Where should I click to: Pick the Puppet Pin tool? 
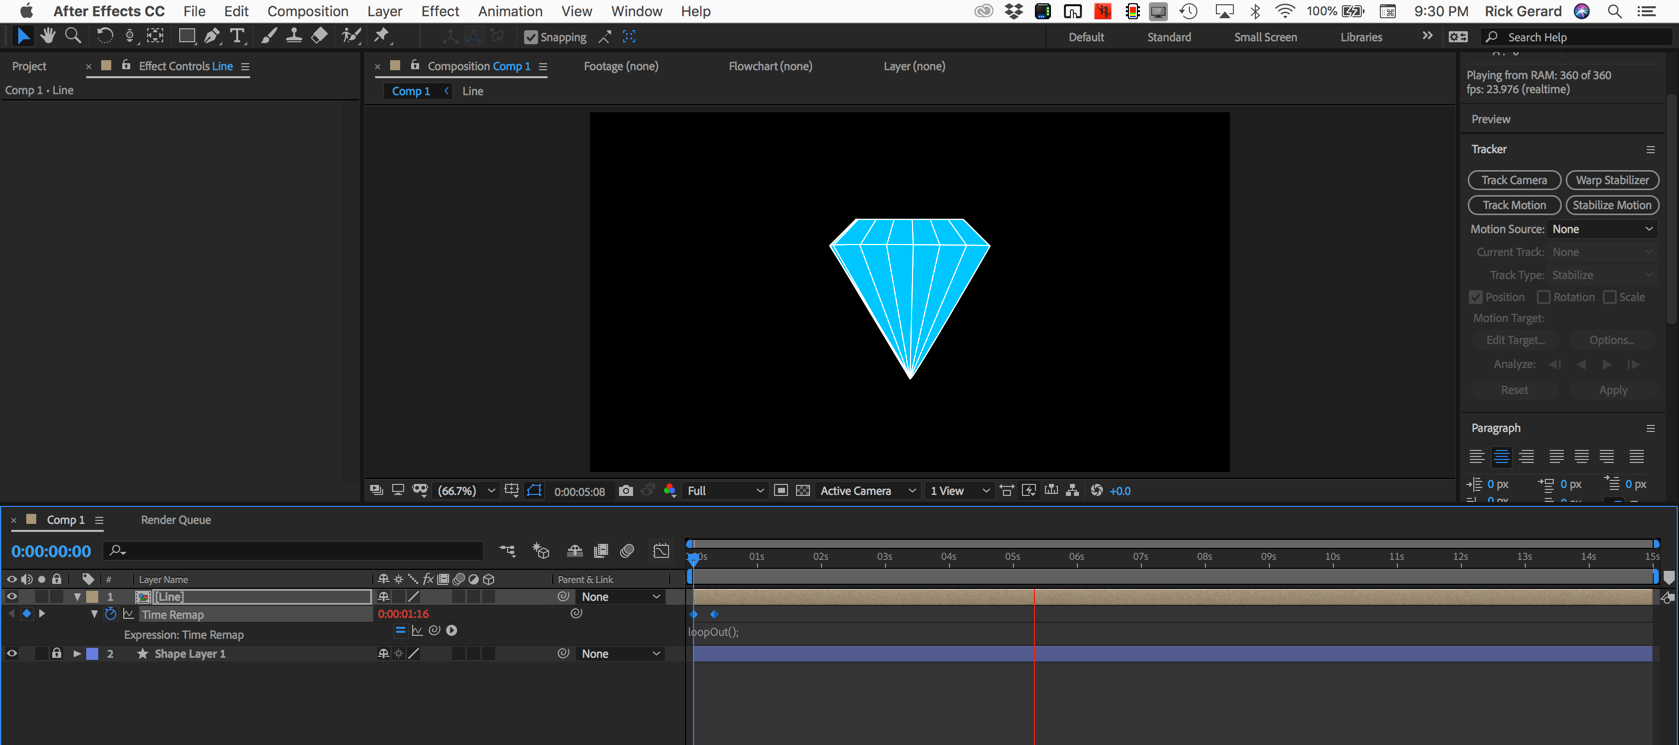[382, 36]
